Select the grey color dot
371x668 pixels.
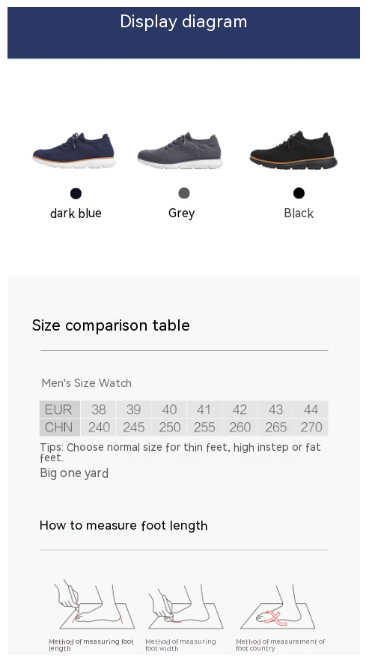184,193
